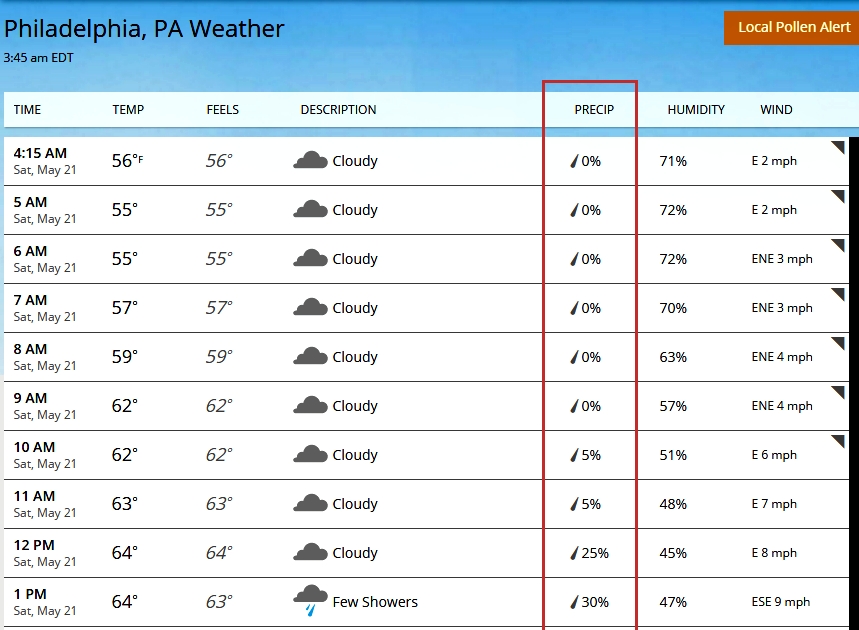Select the precipitation droplet beside 25% at 12 PM
The width and height of the screenshot is (859, 630).
pos(574,552)
